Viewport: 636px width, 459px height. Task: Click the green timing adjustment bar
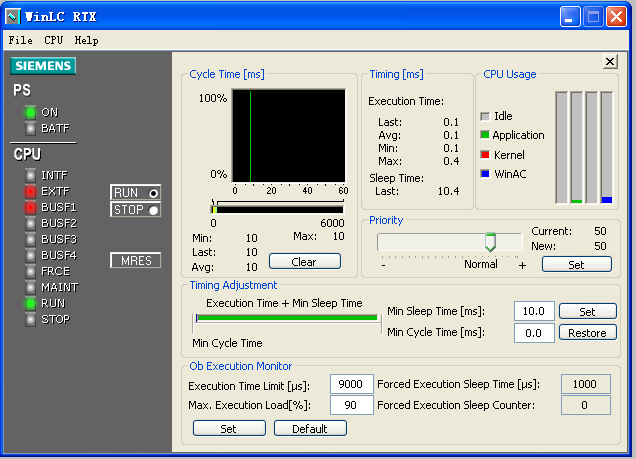[x=287, y=318]
